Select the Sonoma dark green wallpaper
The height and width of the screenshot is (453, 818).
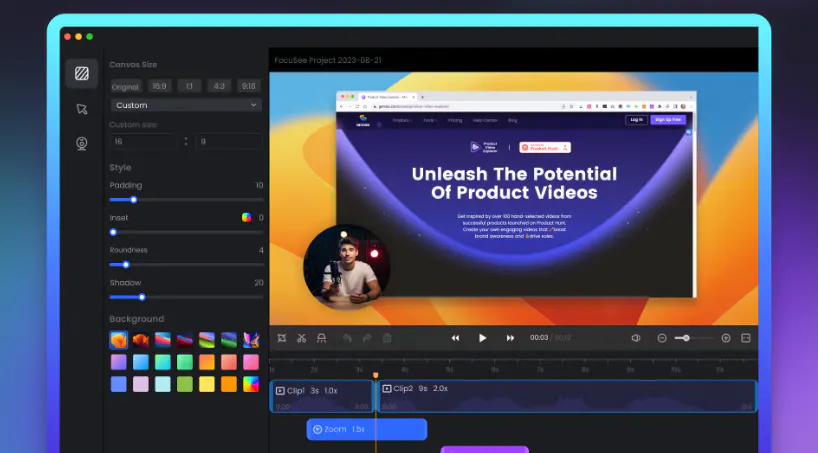click(x=228, y=340)
